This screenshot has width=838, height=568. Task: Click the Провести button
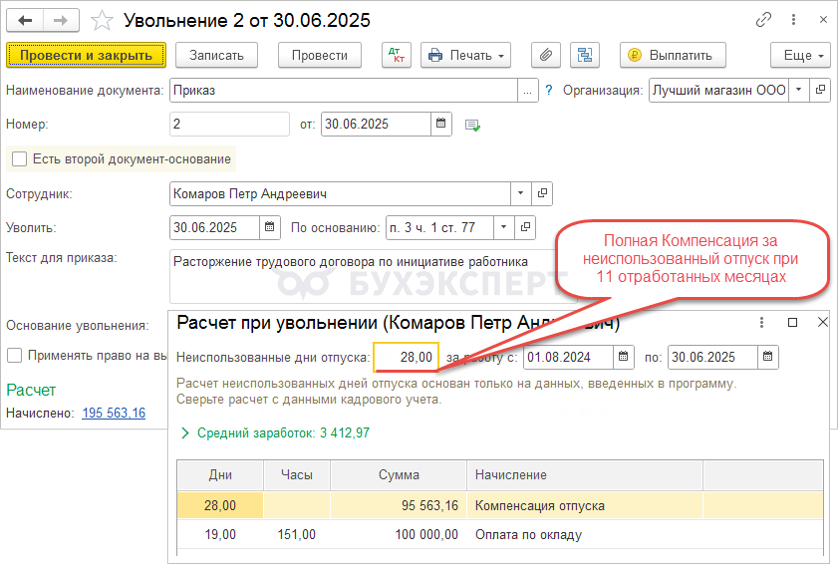click(320, 55)
